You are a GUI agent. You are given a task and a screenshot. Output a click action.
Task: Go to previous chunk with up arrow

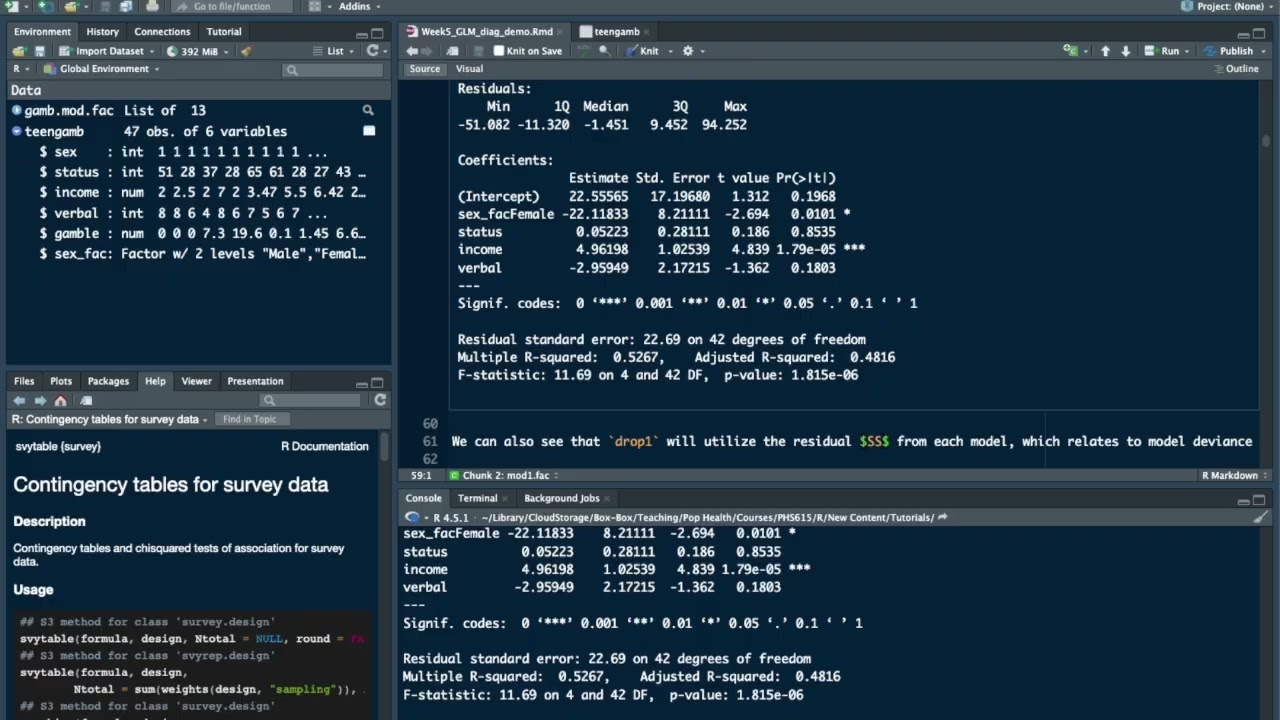click(1105, 51)
